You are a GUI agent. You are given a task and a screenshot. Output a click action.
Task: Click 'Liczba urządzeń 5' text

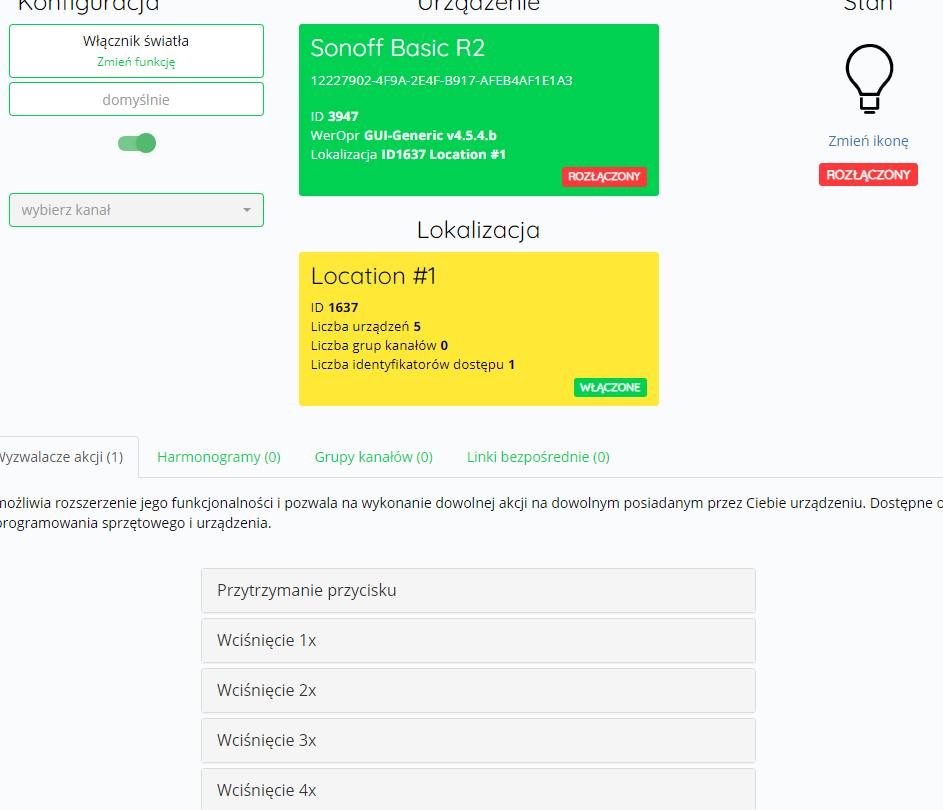366,327
